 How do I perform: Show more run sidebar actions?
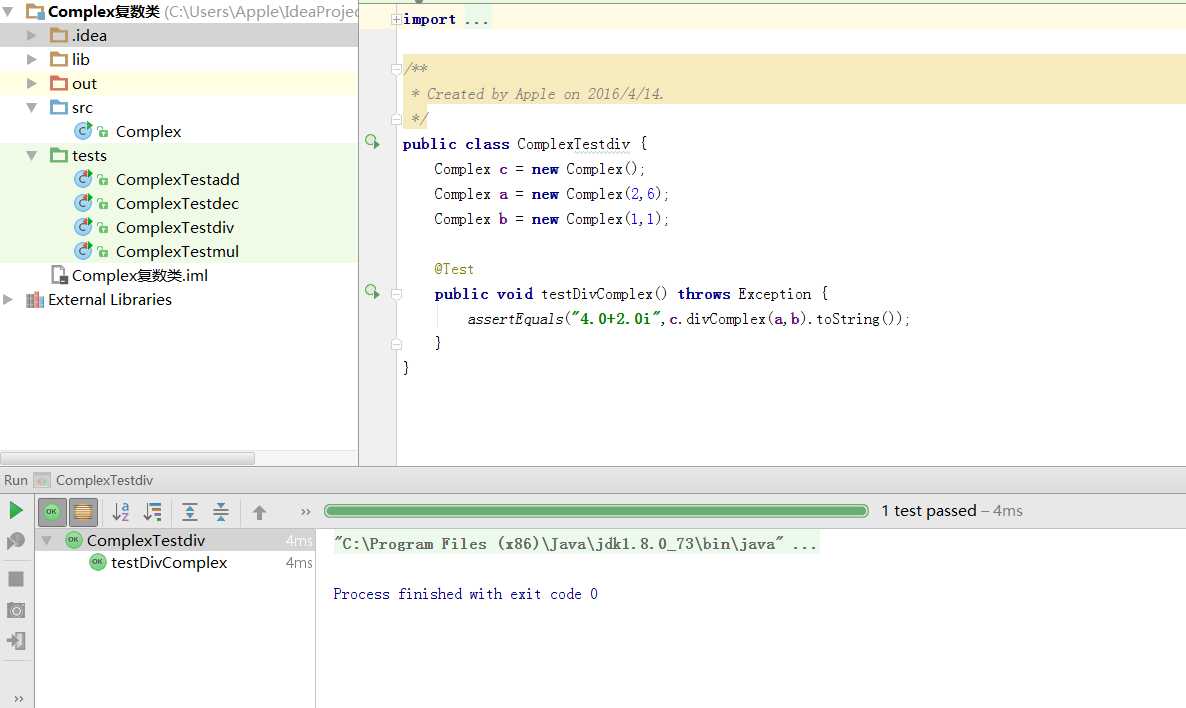tap(18, 698)
